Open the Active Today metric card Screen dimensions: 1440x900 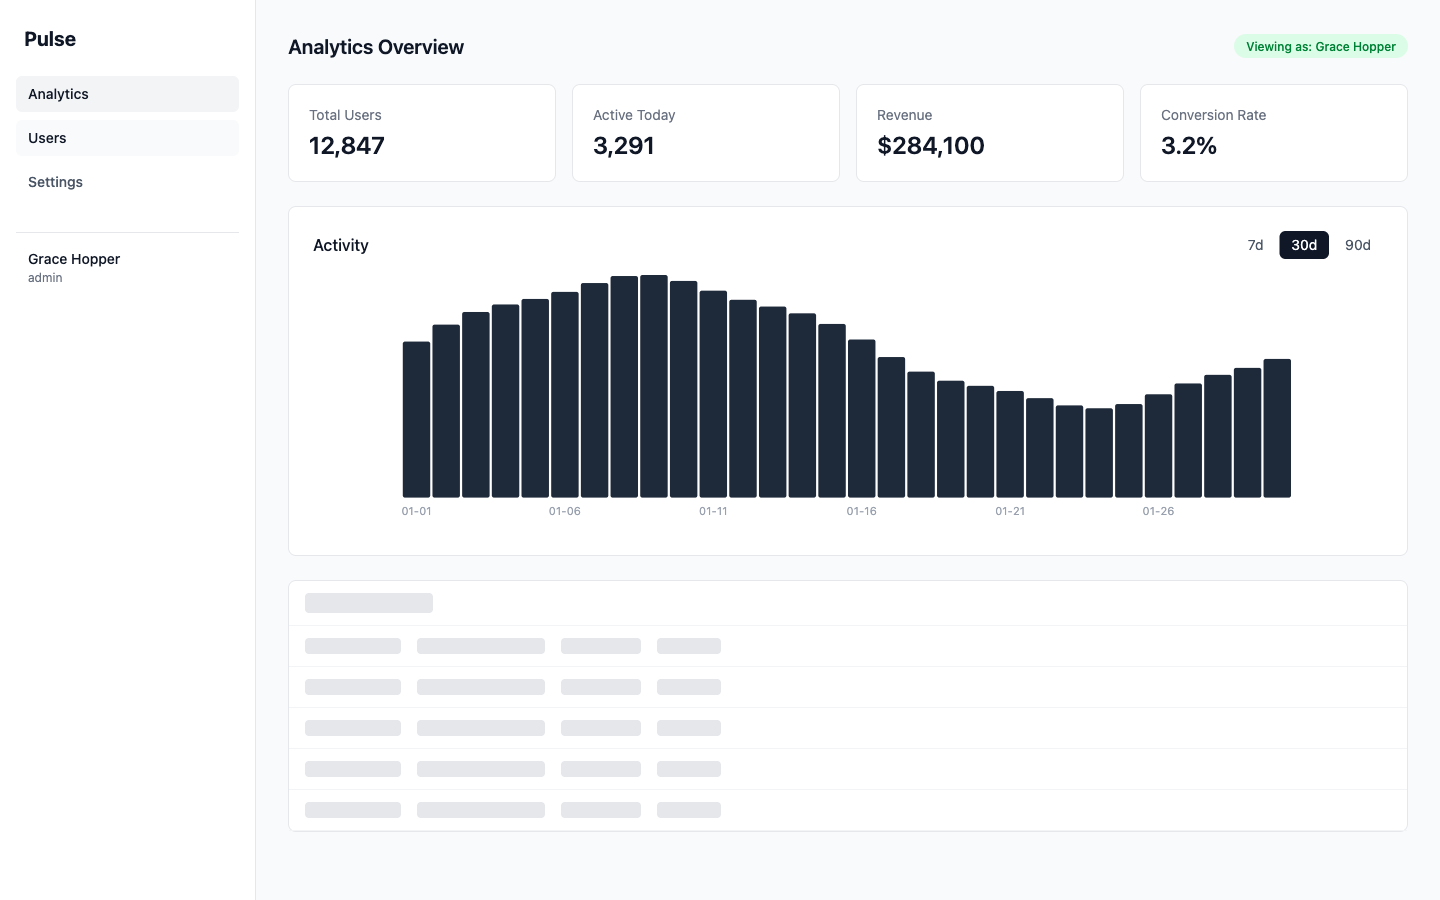705,132
